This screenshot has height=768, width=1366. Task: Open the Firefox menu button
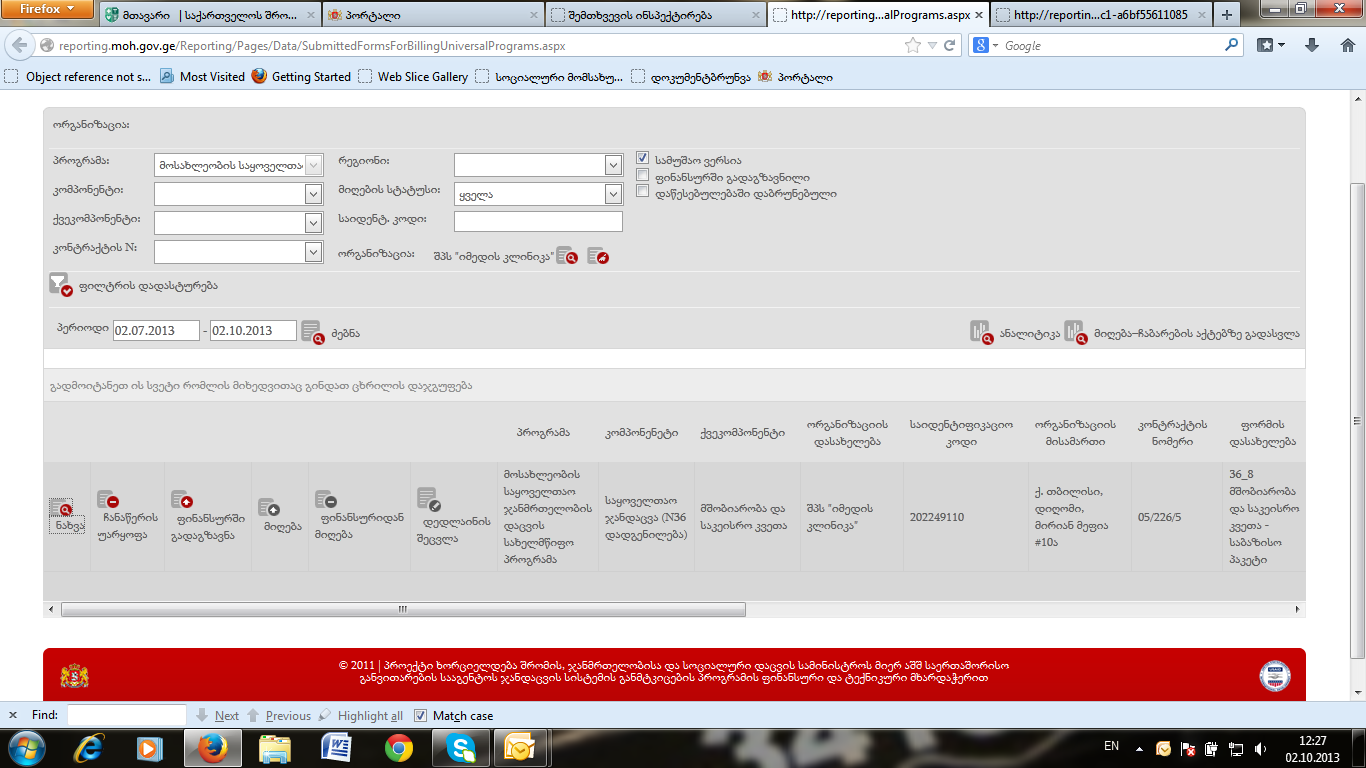coord(47,10)
